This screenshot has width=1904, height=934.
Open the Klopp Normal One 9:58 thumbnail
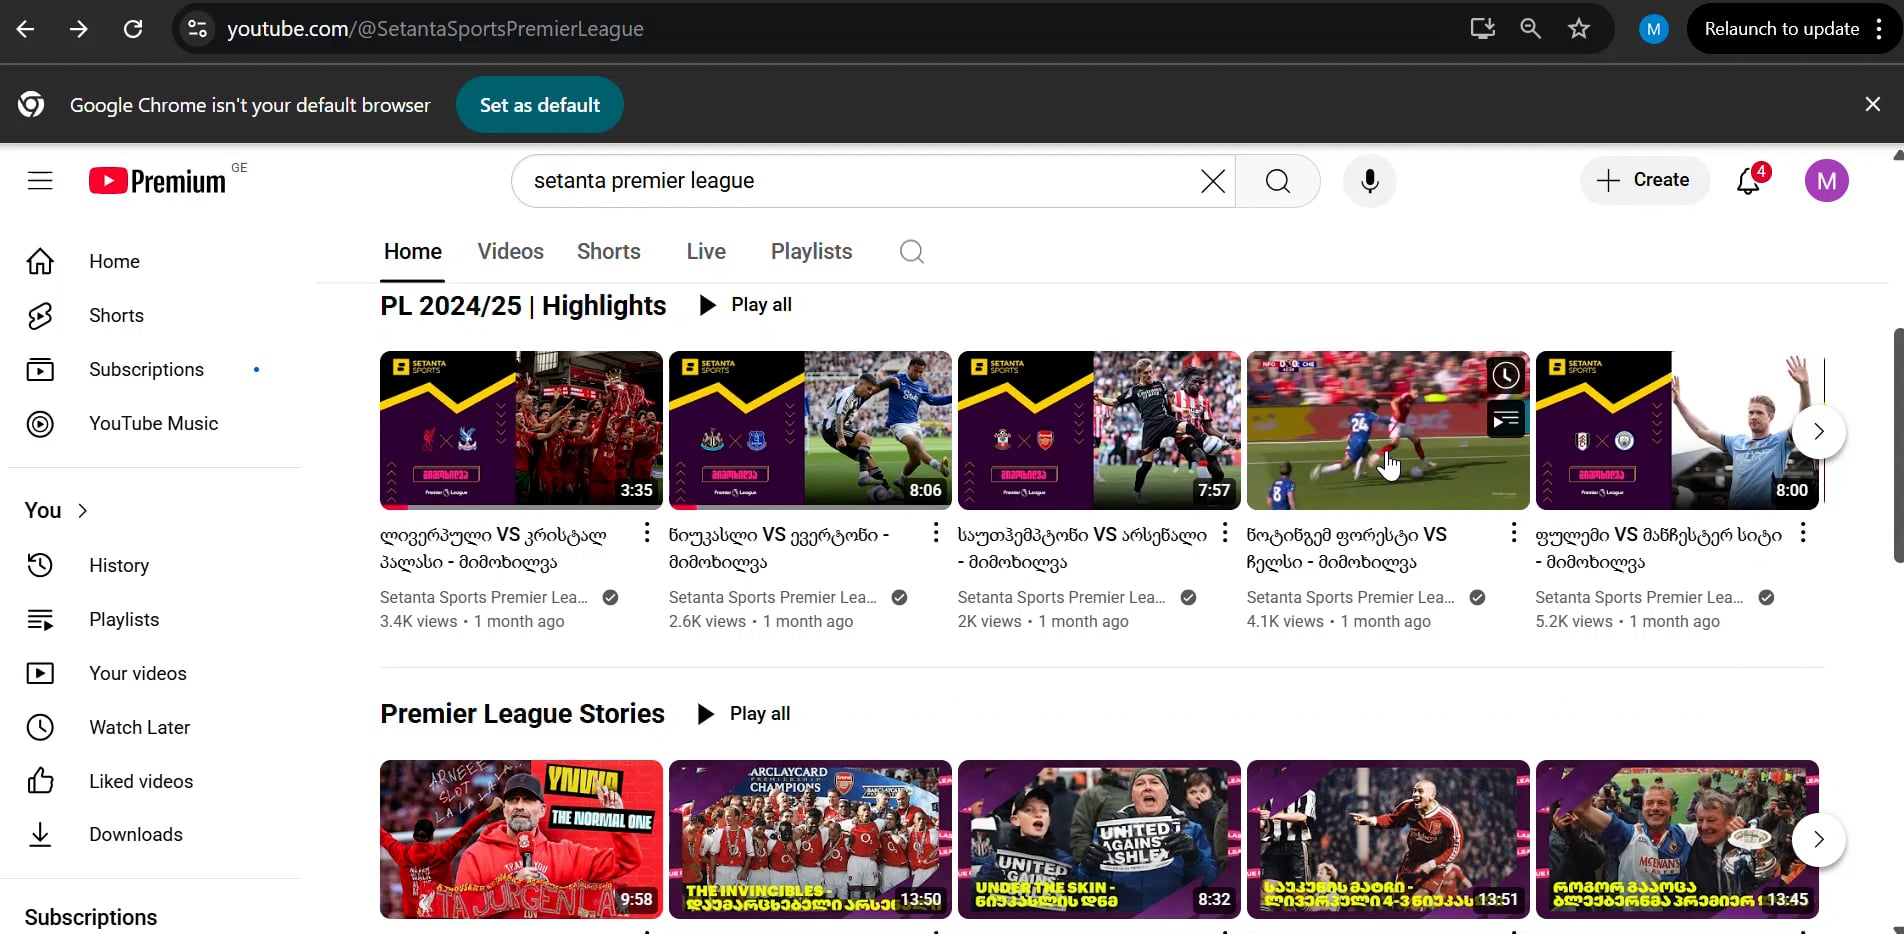521,840
